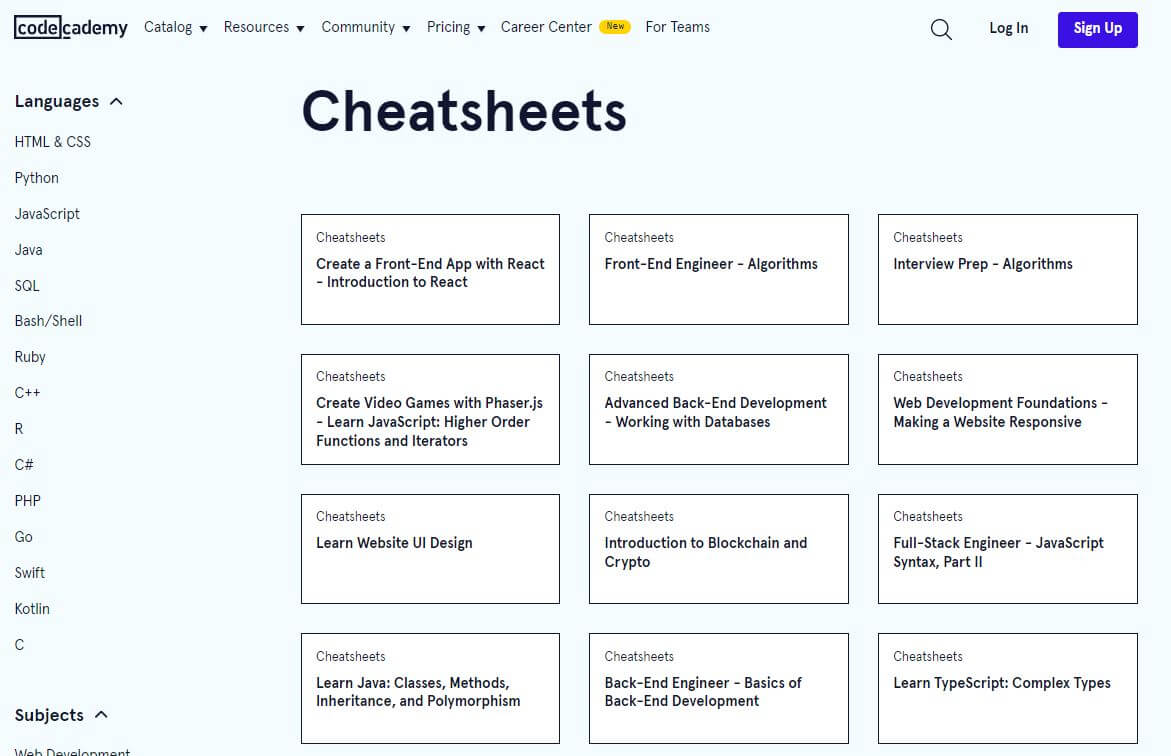Open the Resources dropdown

(263, 27)
